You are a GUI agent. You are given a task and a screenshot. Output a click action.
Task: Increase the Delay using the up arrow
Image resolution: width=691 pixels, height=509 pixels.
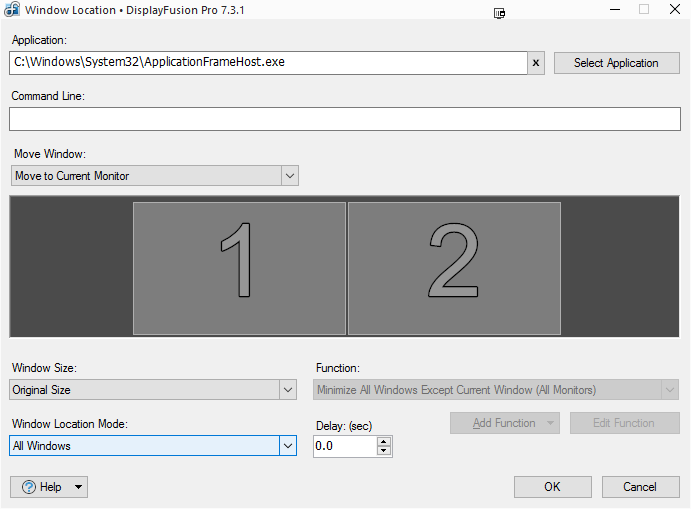click(x=384, y=441)
